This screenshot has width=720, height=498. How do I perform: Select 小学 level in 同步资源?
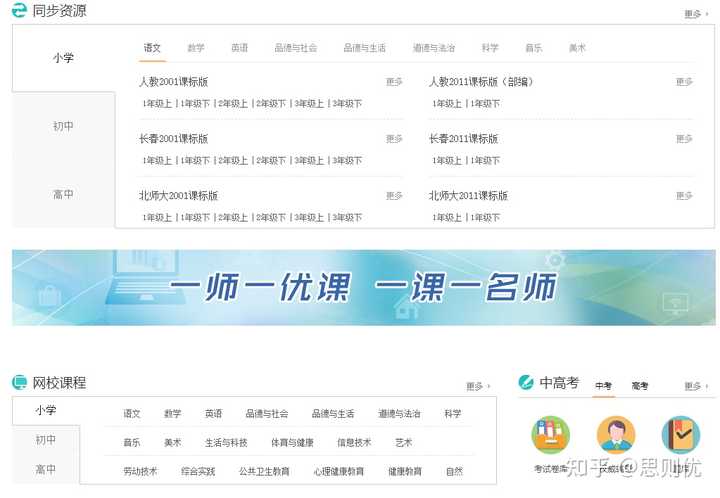(63, 58)
